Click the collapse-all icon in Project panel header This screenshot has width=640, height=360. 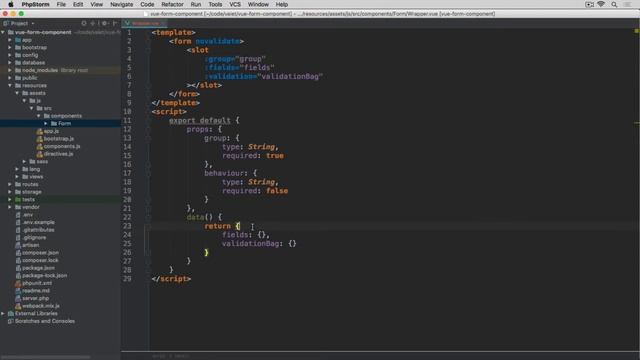click(x=93, y=24)
